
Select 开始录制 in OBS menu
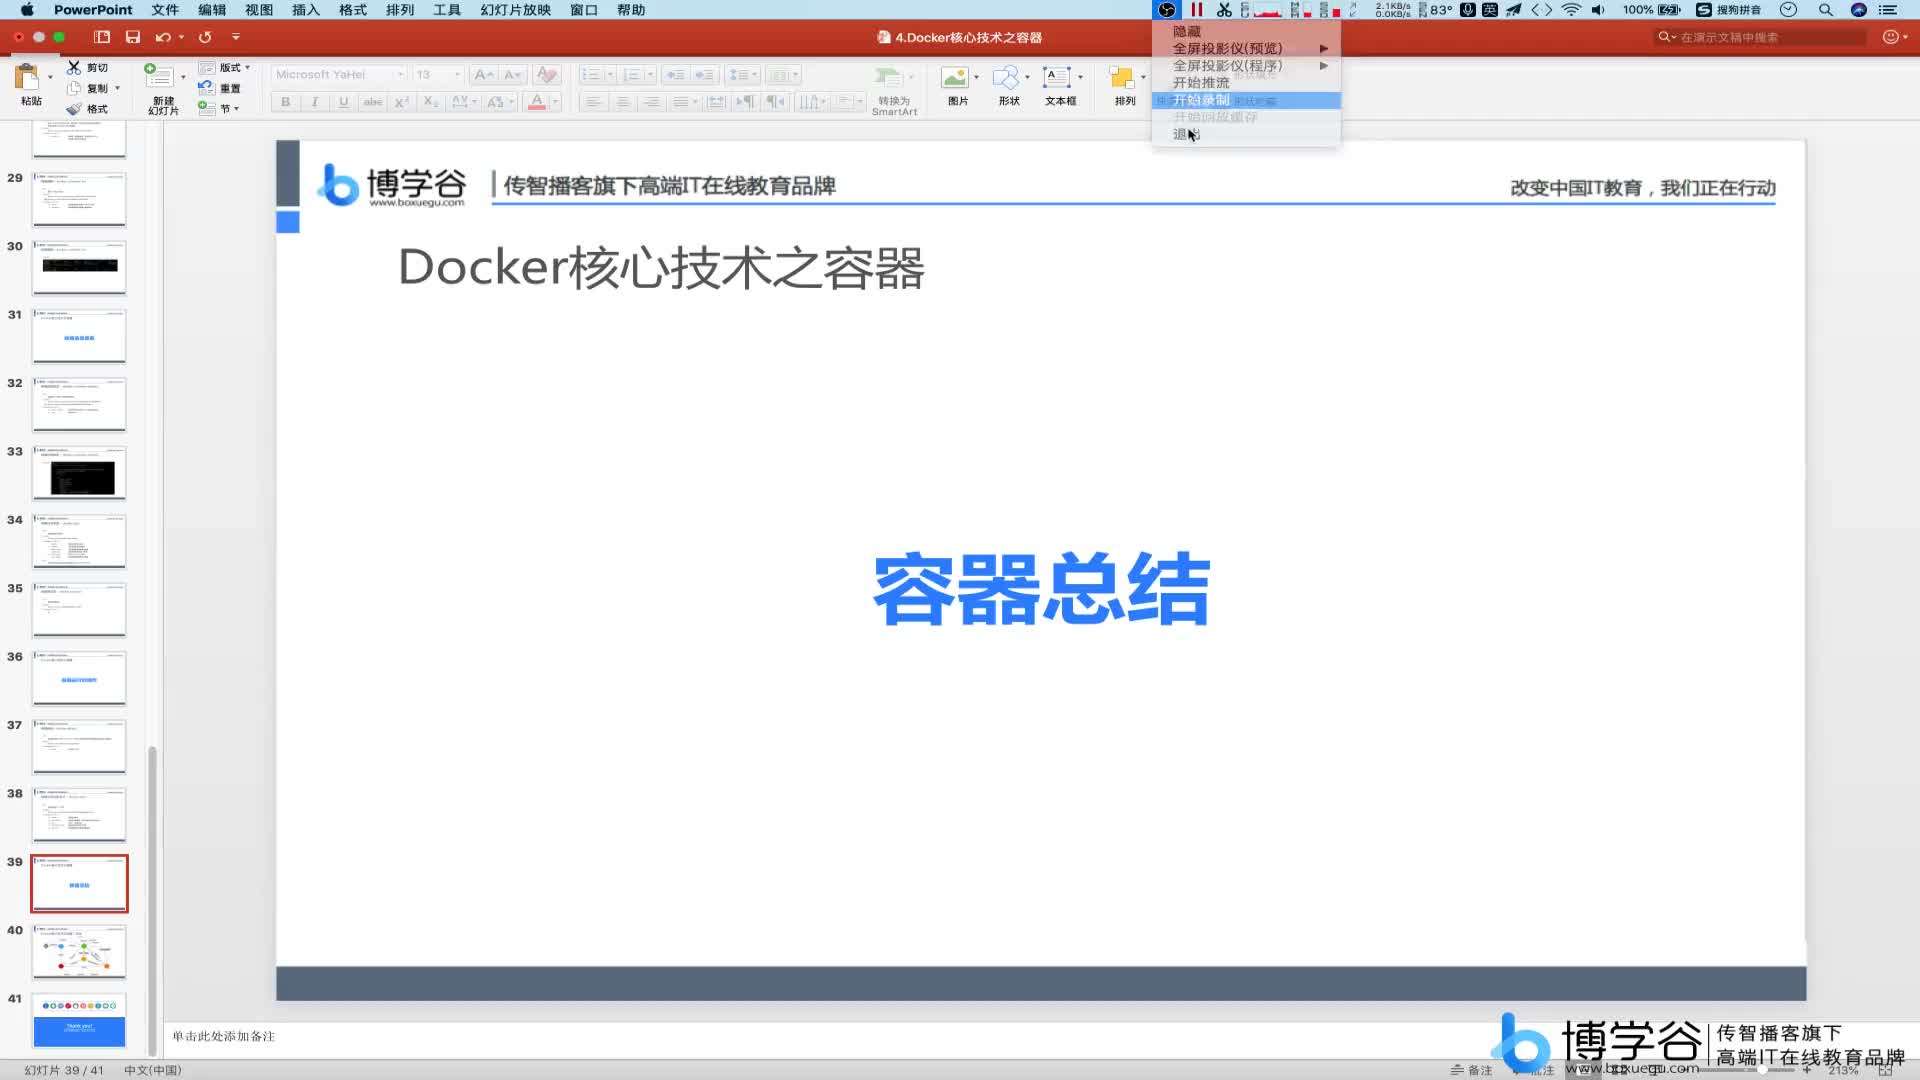(x=1246, y=100)
